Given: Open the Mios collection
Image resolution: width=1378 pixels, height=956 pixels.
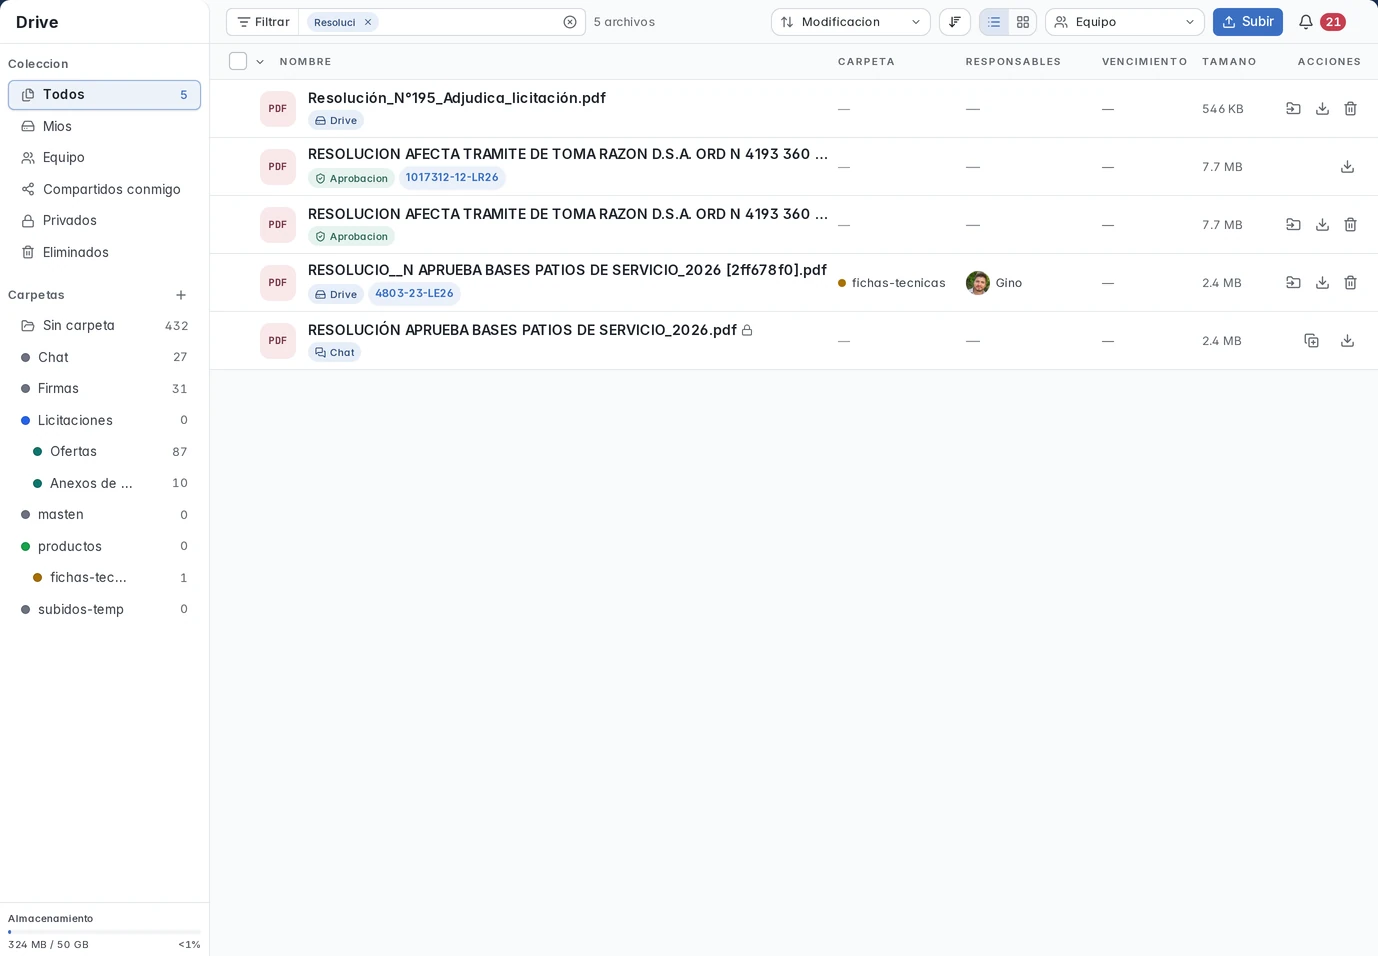Looking at the screenshot, I should (x=104, y=126).
